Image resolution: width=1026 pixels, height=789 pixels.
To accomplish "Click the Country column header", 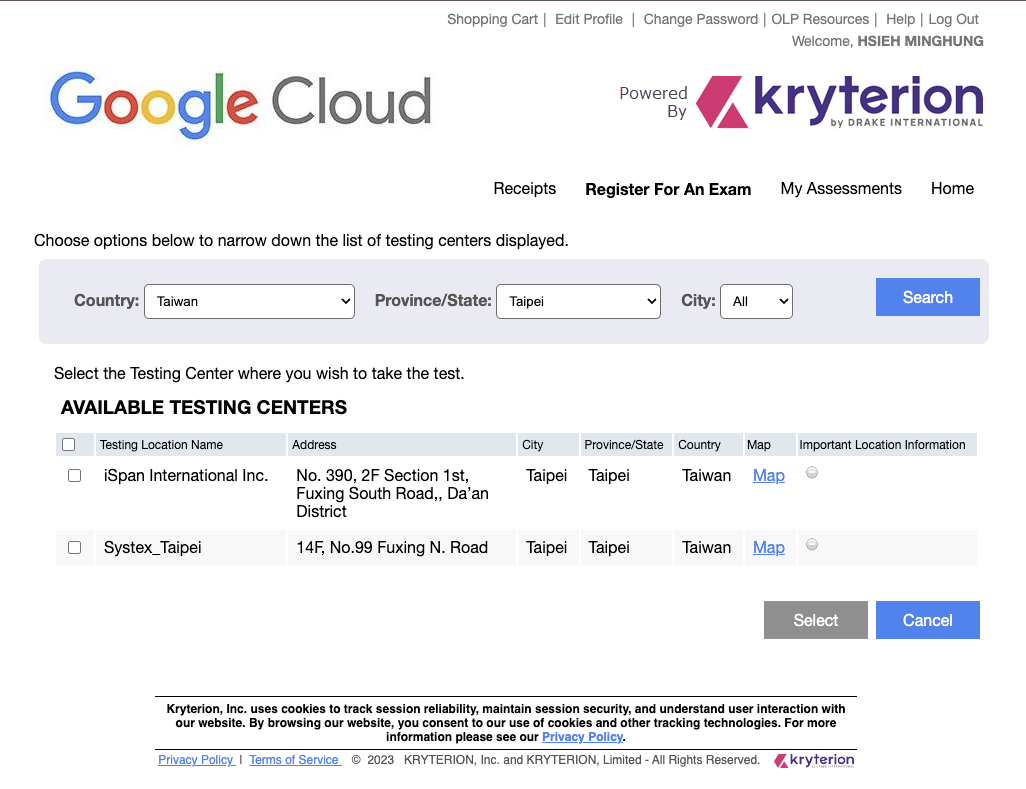I will click(708, 445).
